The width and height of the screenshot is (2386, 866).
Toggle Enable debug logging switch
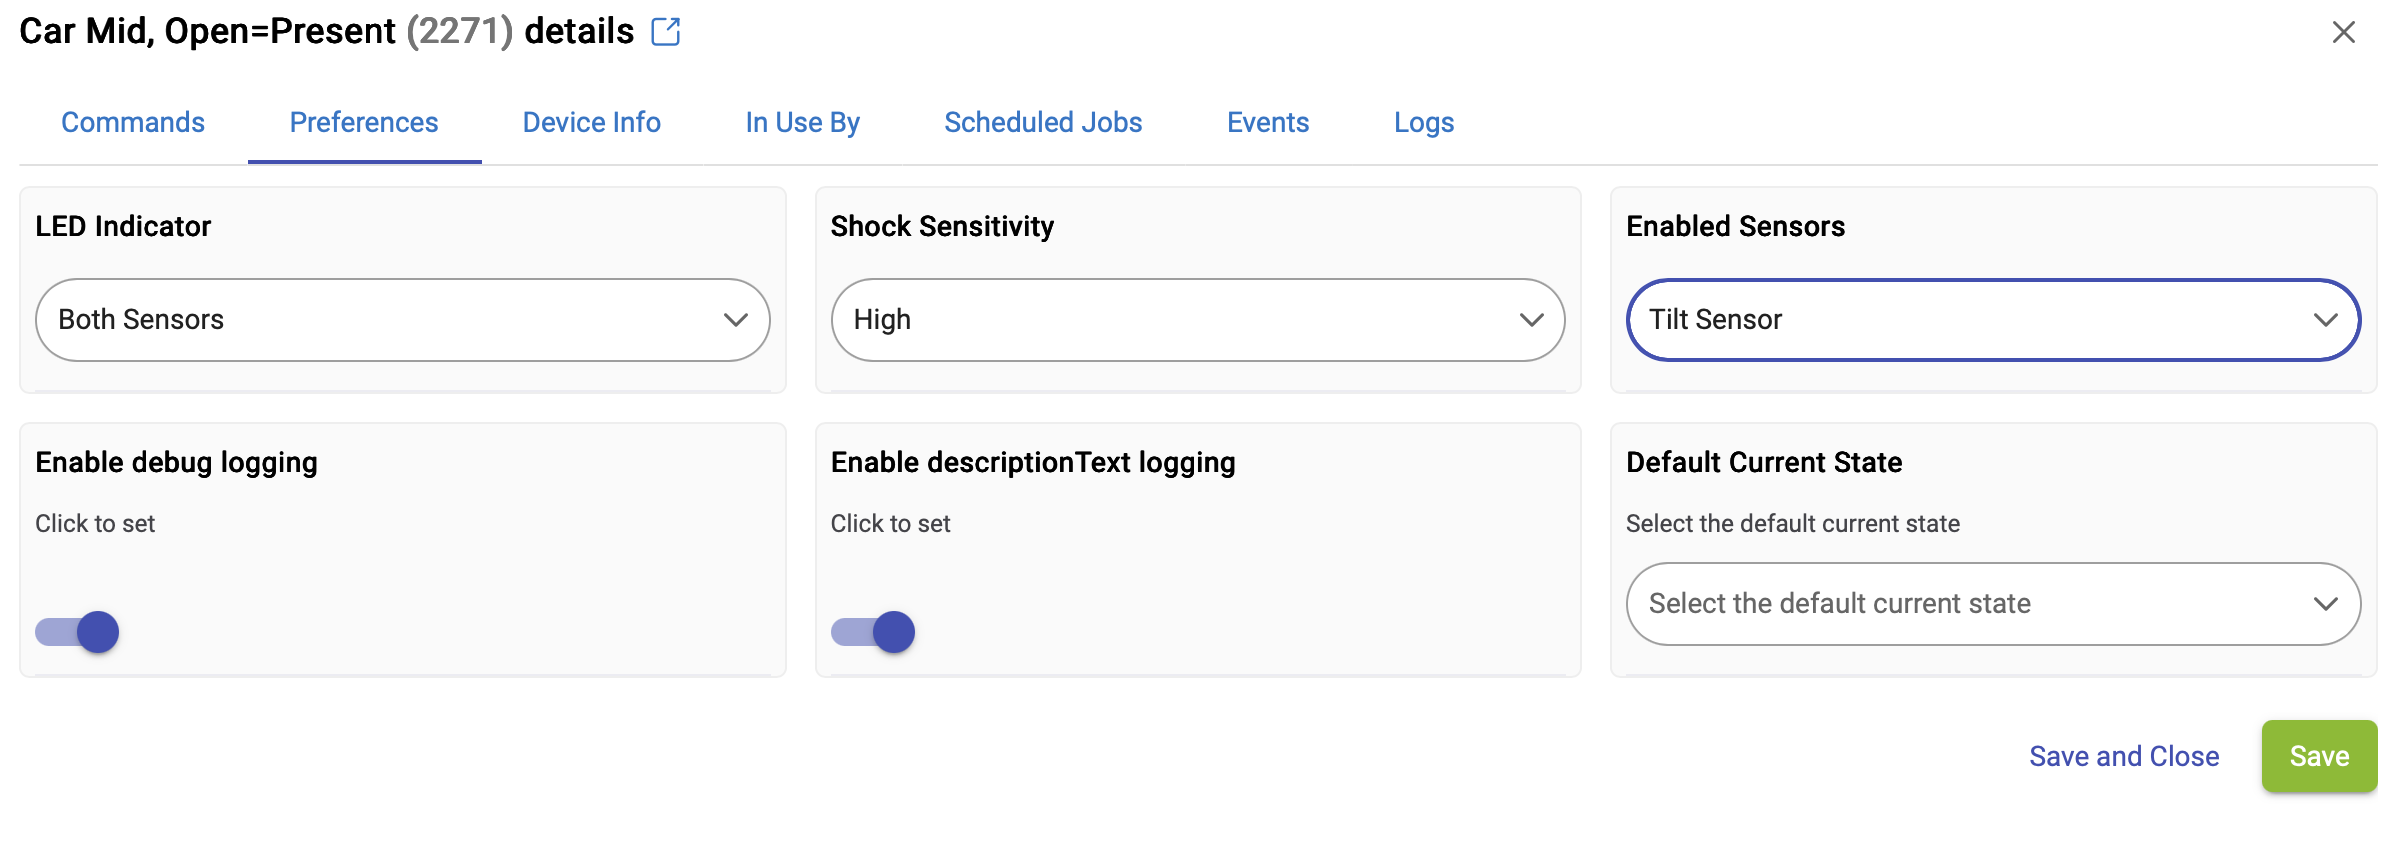[x=77, y=632]
